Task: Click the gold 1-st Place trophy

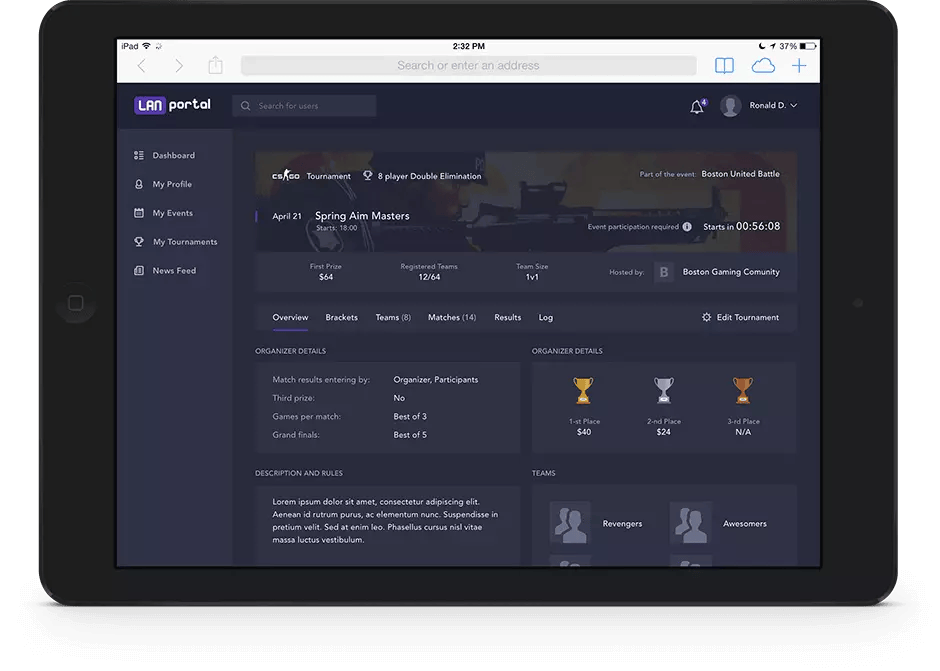Action: click(x=583, y=390)
